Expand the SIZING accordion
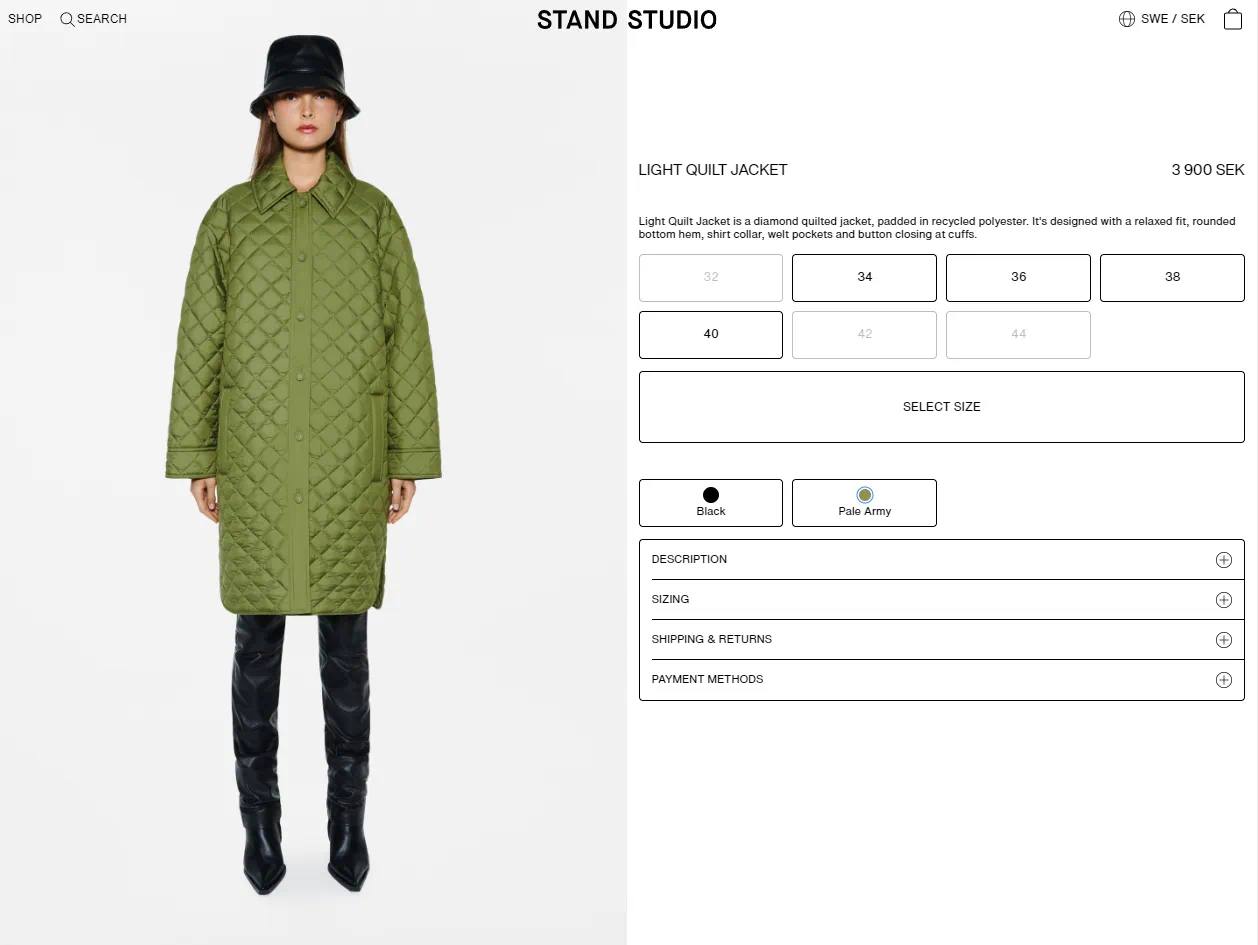 [942, 600]
